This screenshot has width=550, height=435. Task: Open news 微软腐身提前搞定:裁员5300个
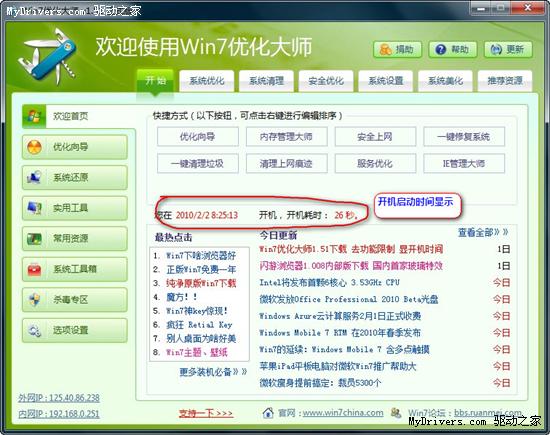pos(320,383)
